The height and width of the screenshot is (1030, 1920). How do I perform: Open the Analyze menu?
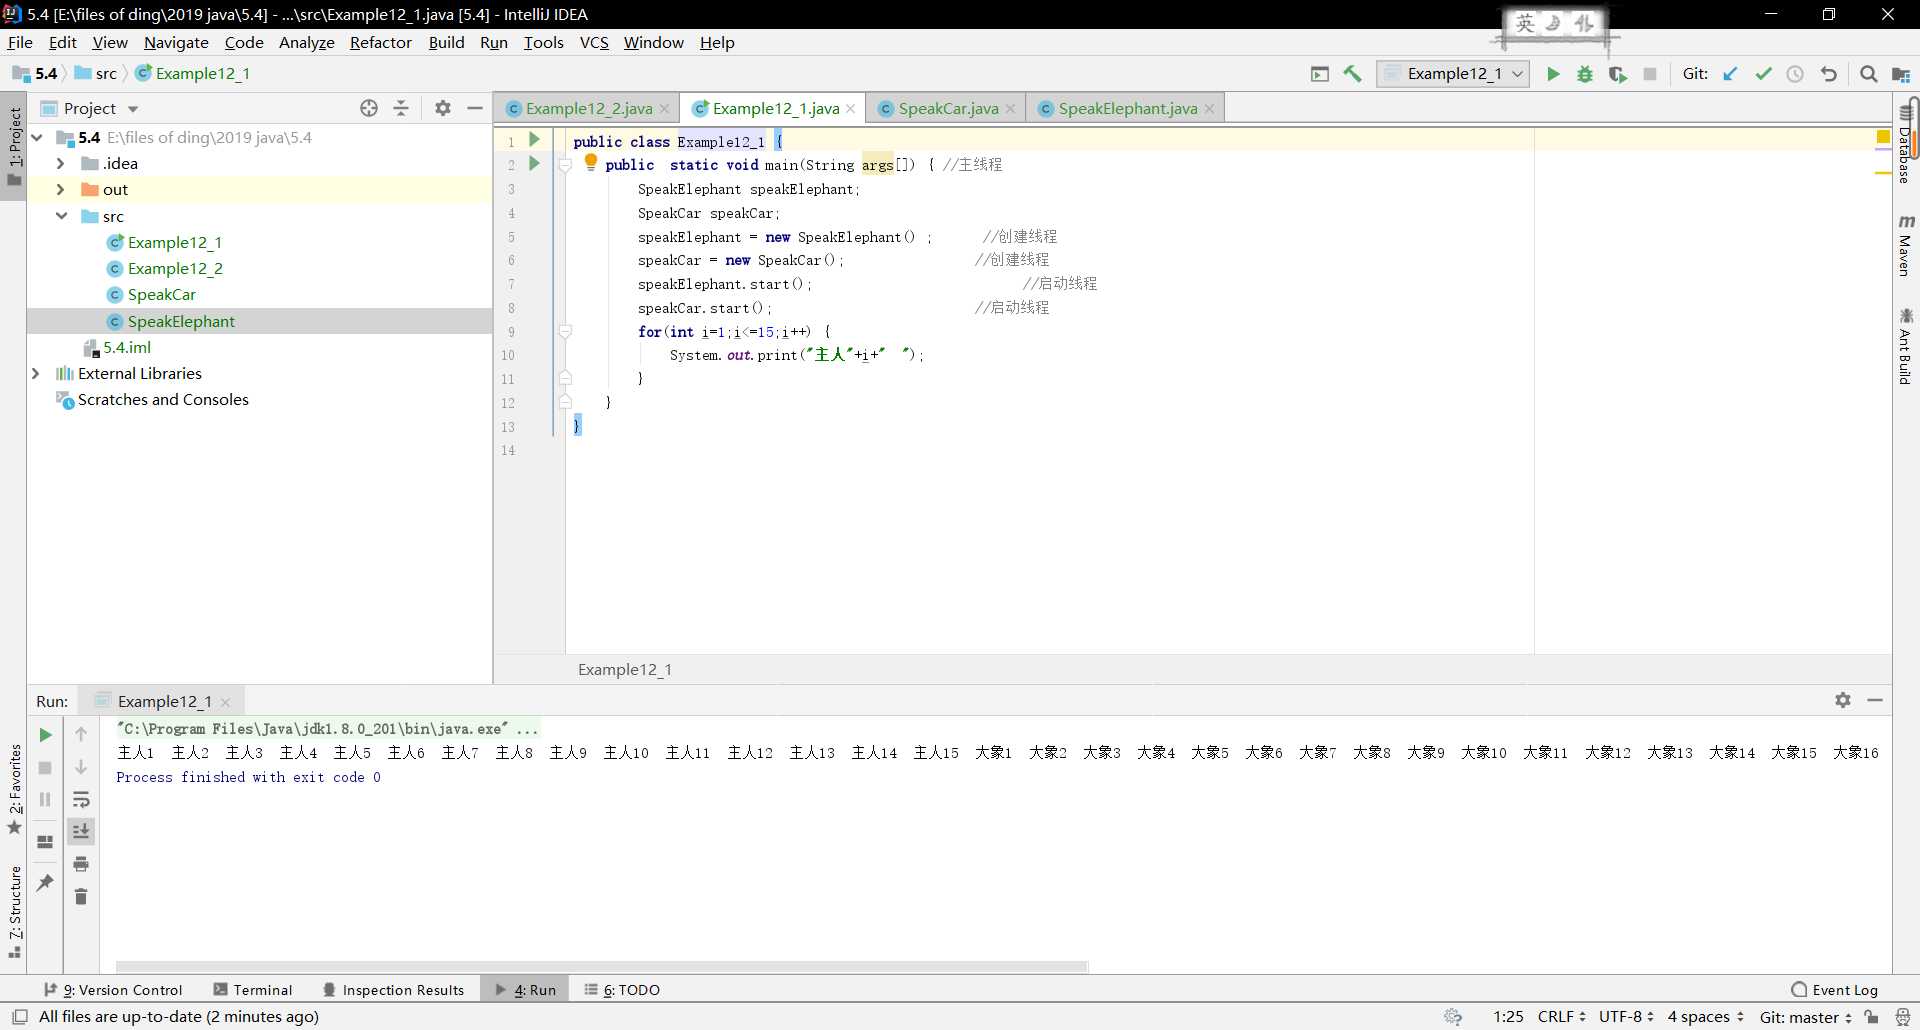click(306, 42)
